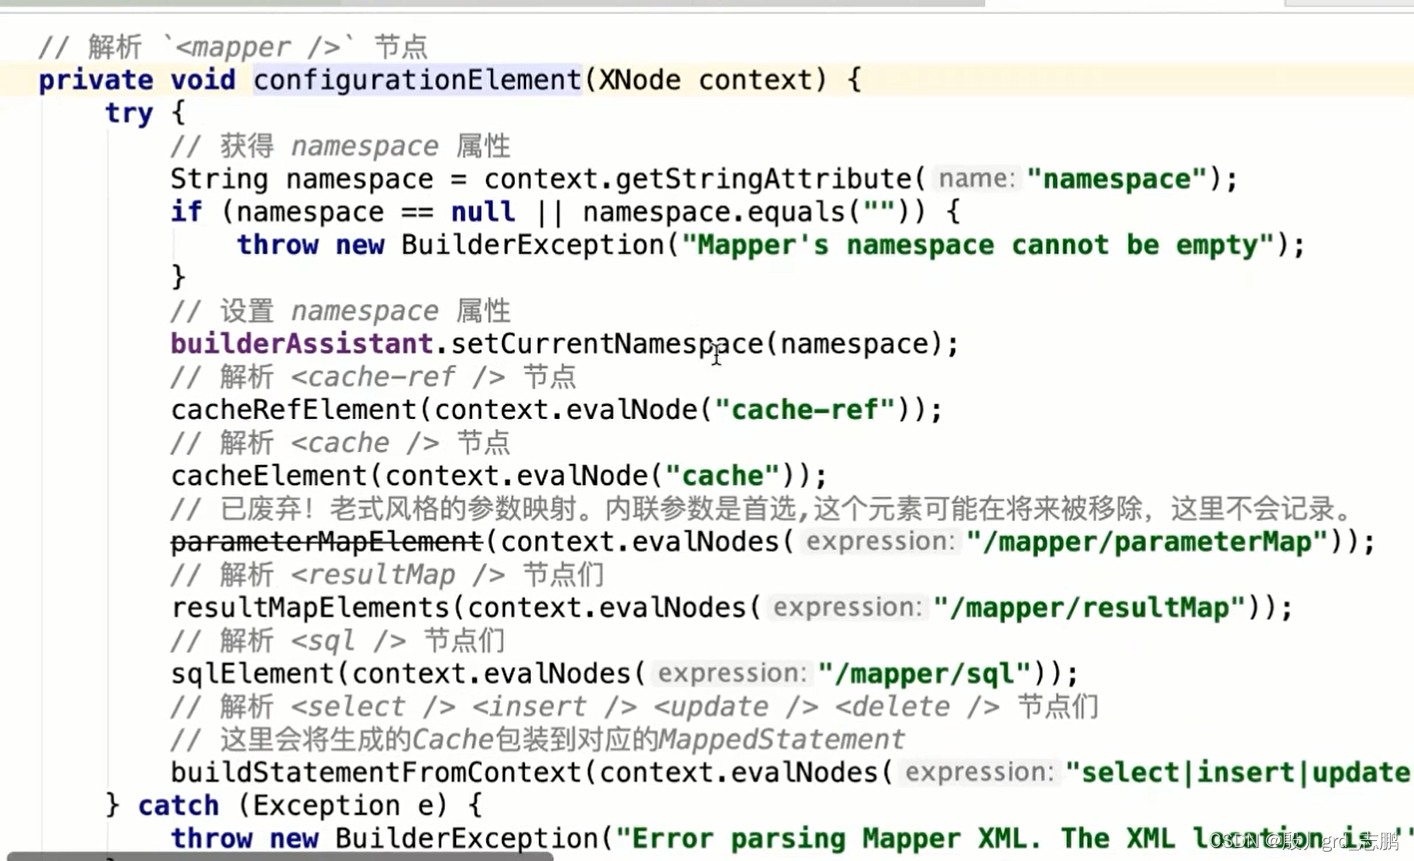Click the comment '// 解析 <cache /> 节点'
1414x861 pixels.
340,443
